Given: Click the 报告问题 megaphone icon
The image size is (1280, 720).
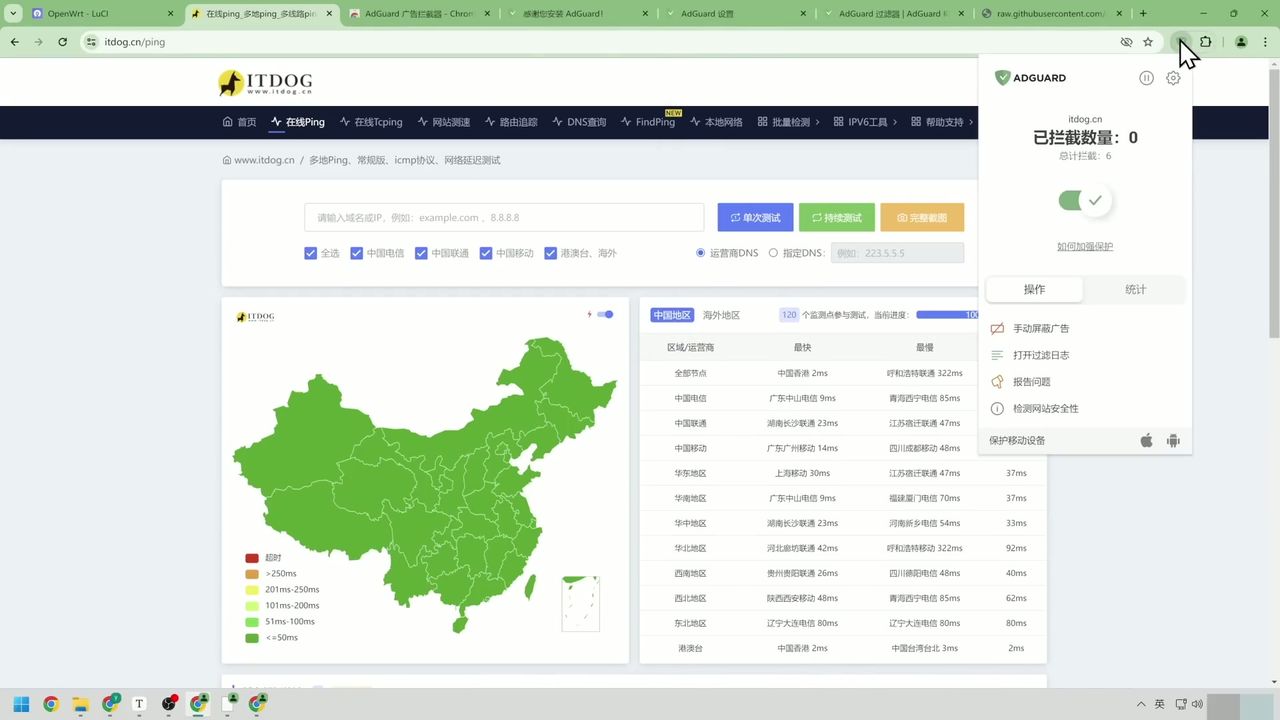Looking at the screenshot, I should 997,381.
